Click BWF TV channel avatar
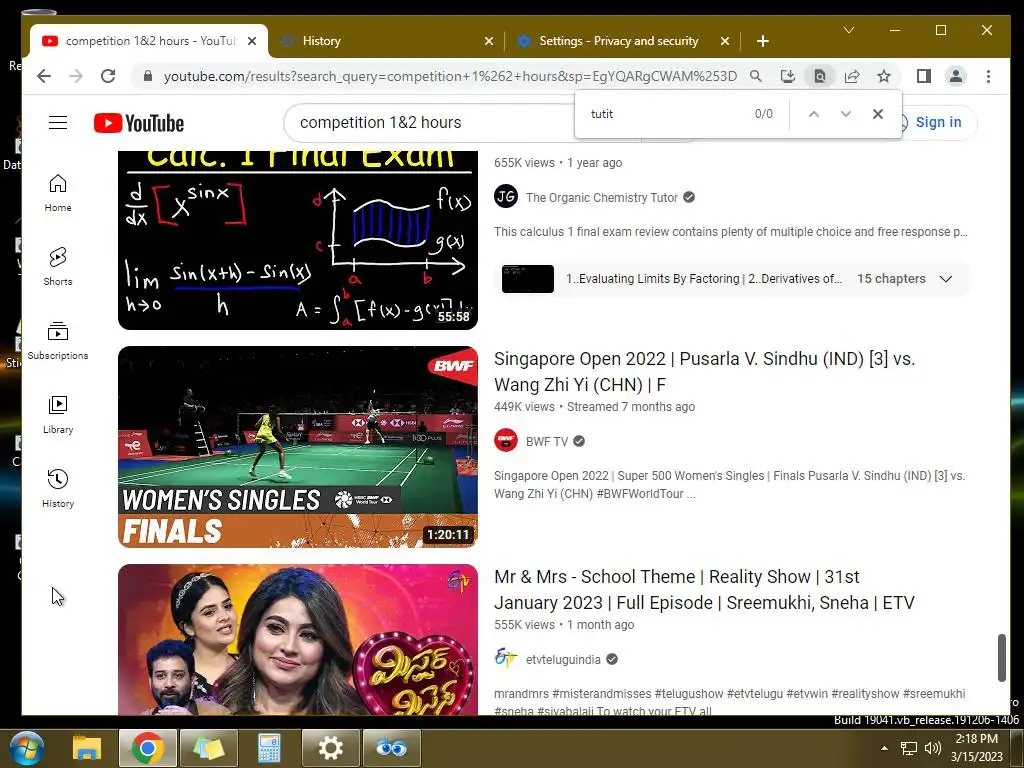 (506, 441)
